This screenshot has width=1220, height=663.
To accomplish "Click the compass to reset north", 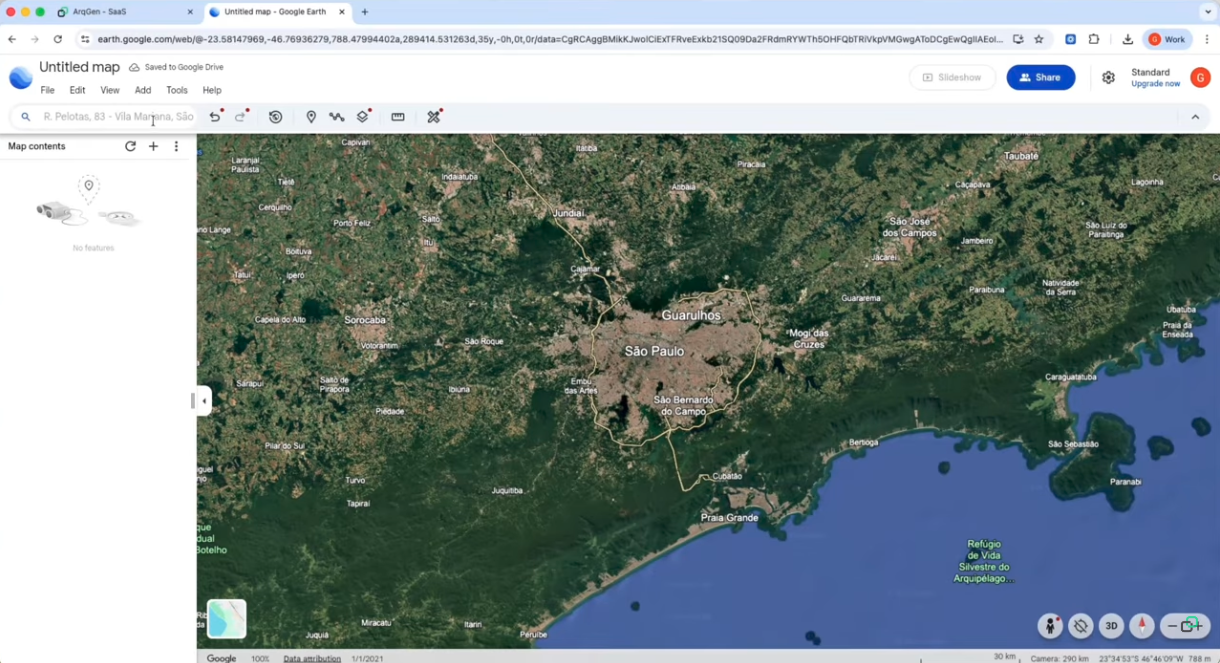I will click(x=1142, y=626).
